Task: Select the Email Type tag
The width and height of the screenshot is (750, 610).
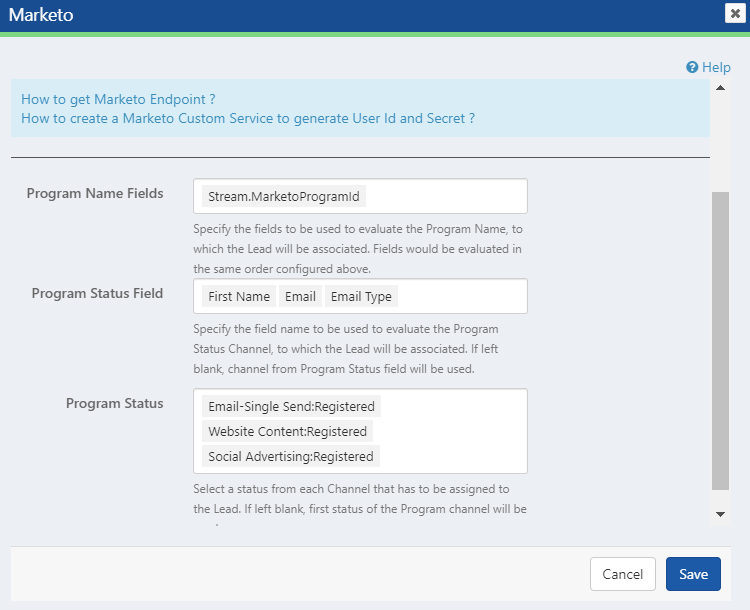Action: [361, 297]
